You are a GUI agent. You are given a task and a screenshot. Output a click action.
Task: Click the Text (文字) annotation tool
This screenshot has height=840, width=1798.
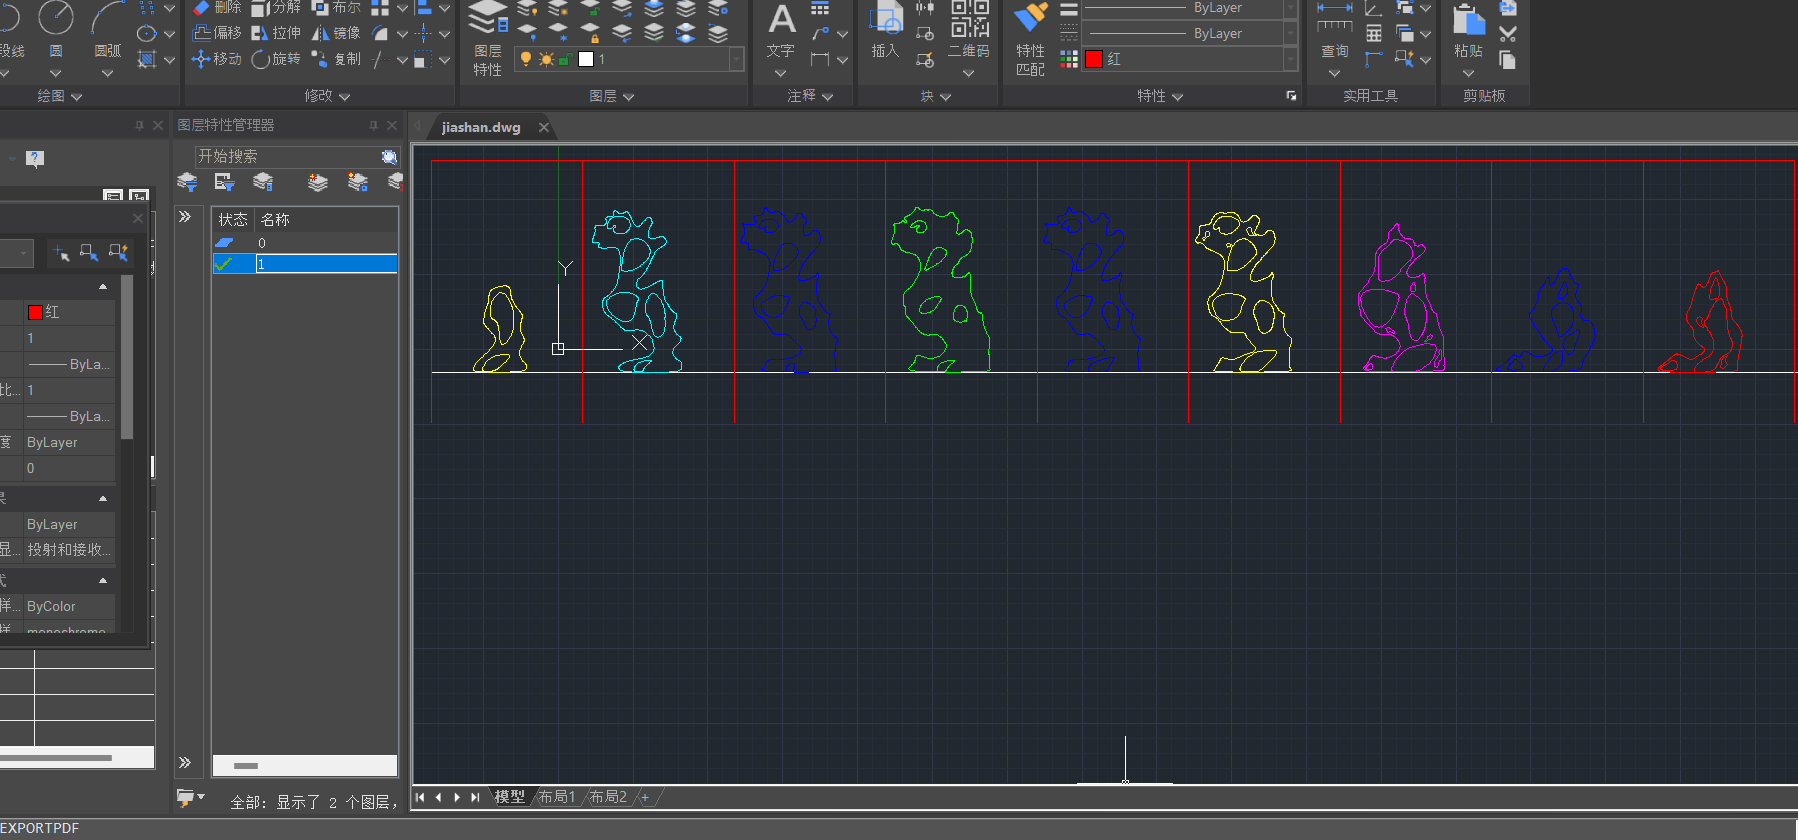781,32
